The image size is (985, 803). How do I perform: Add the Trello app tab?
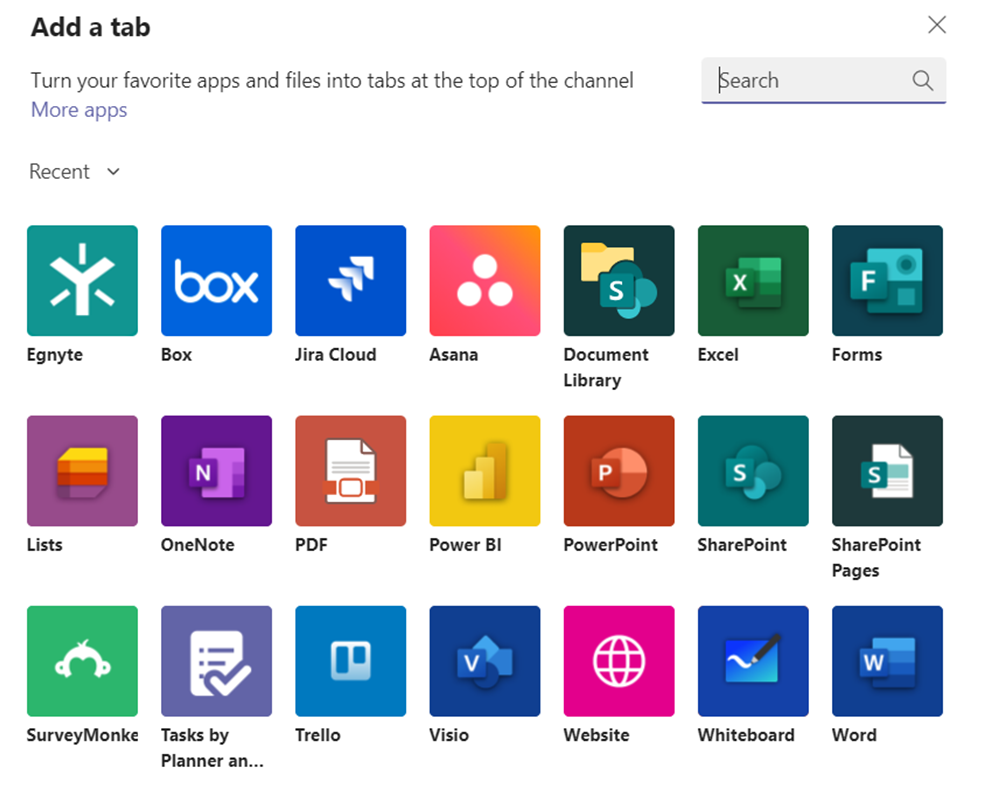coord(350,661)
